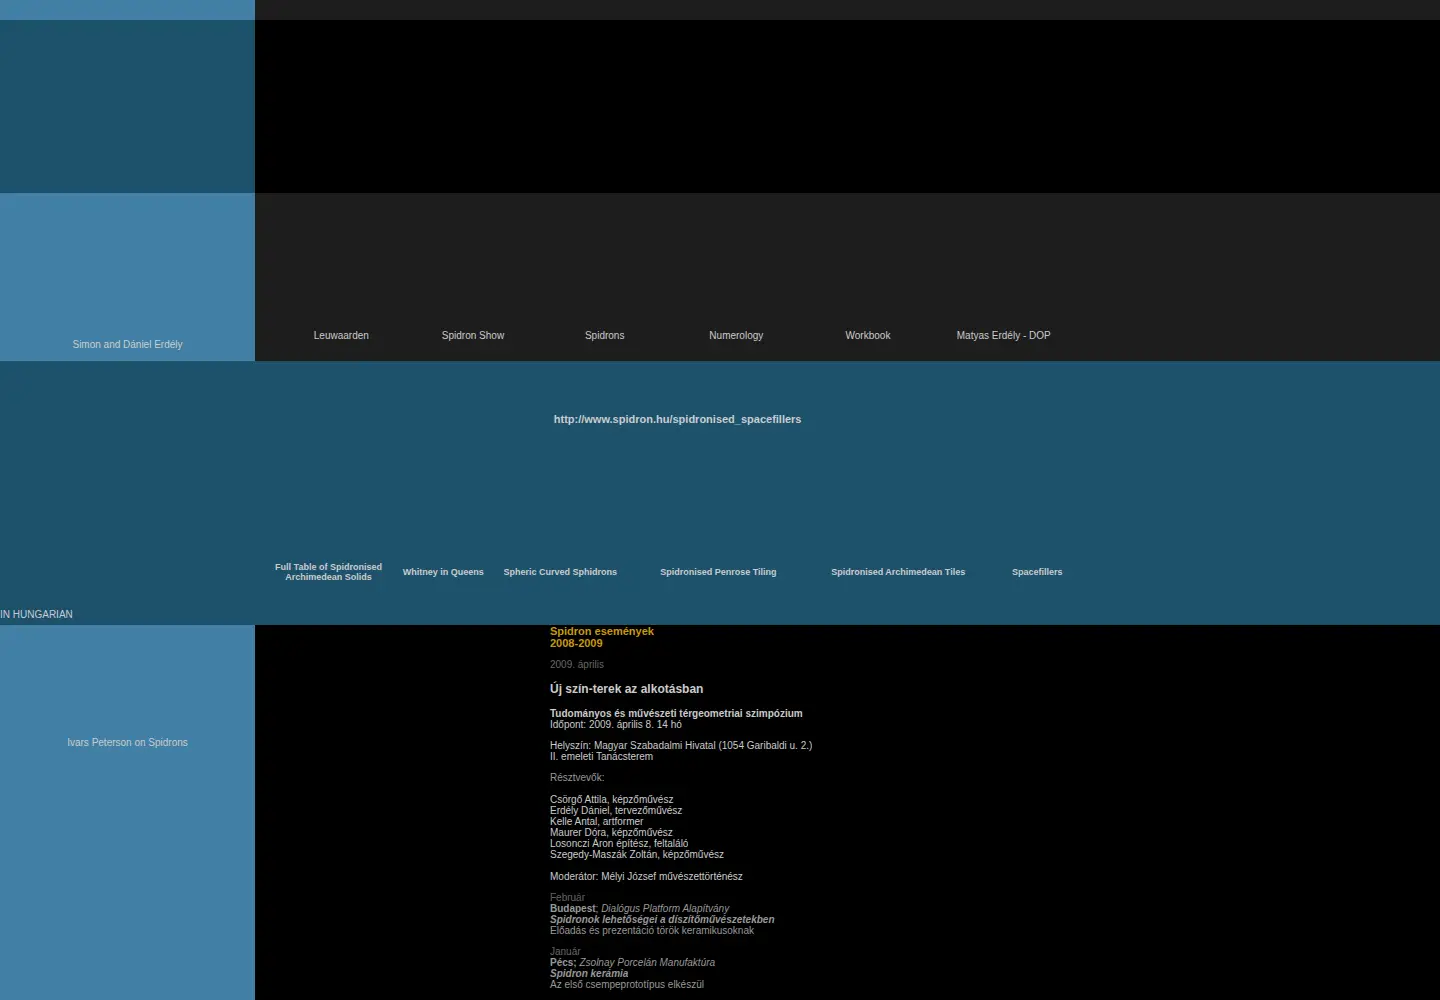Click the name 'Maurer Dóra, képzőművész'
This screenshot has height=1000, width=1440.
tap(611, 832)
